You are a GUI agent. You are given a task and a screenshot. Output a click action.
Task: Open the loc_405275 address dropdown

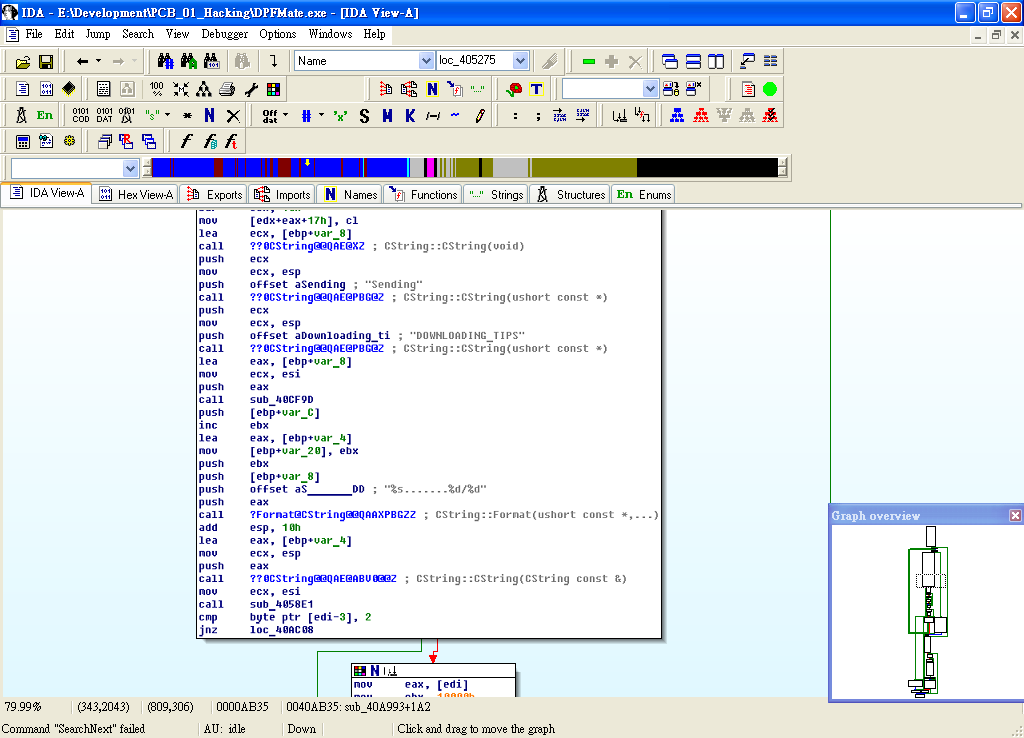click(520, 61)
